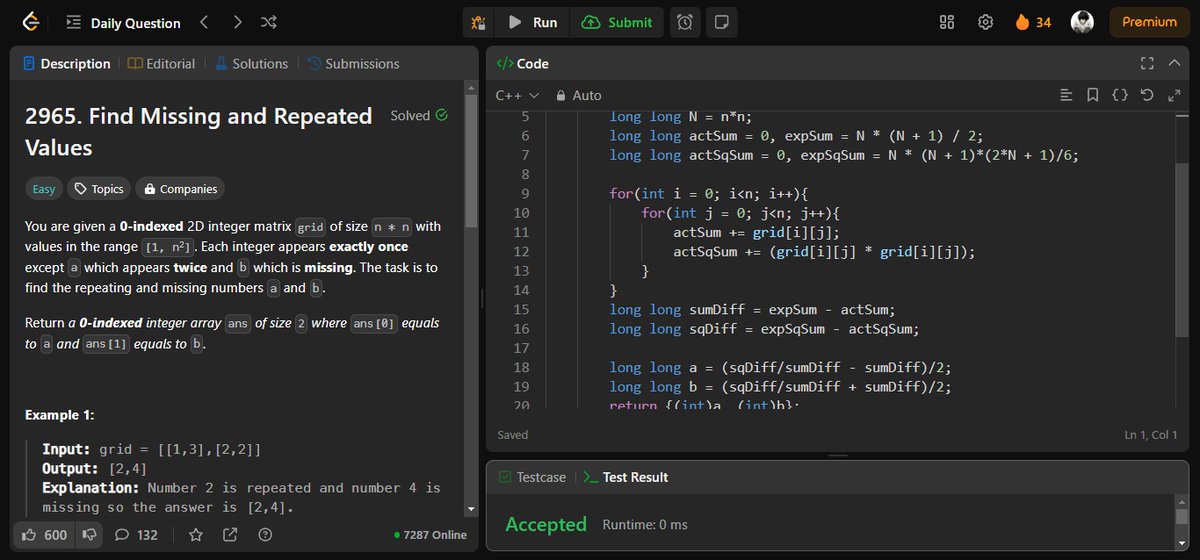Image resolution: width=1200 pixels, height=560 pixels.
Task: Click the Solved status label
Action: 419,115
